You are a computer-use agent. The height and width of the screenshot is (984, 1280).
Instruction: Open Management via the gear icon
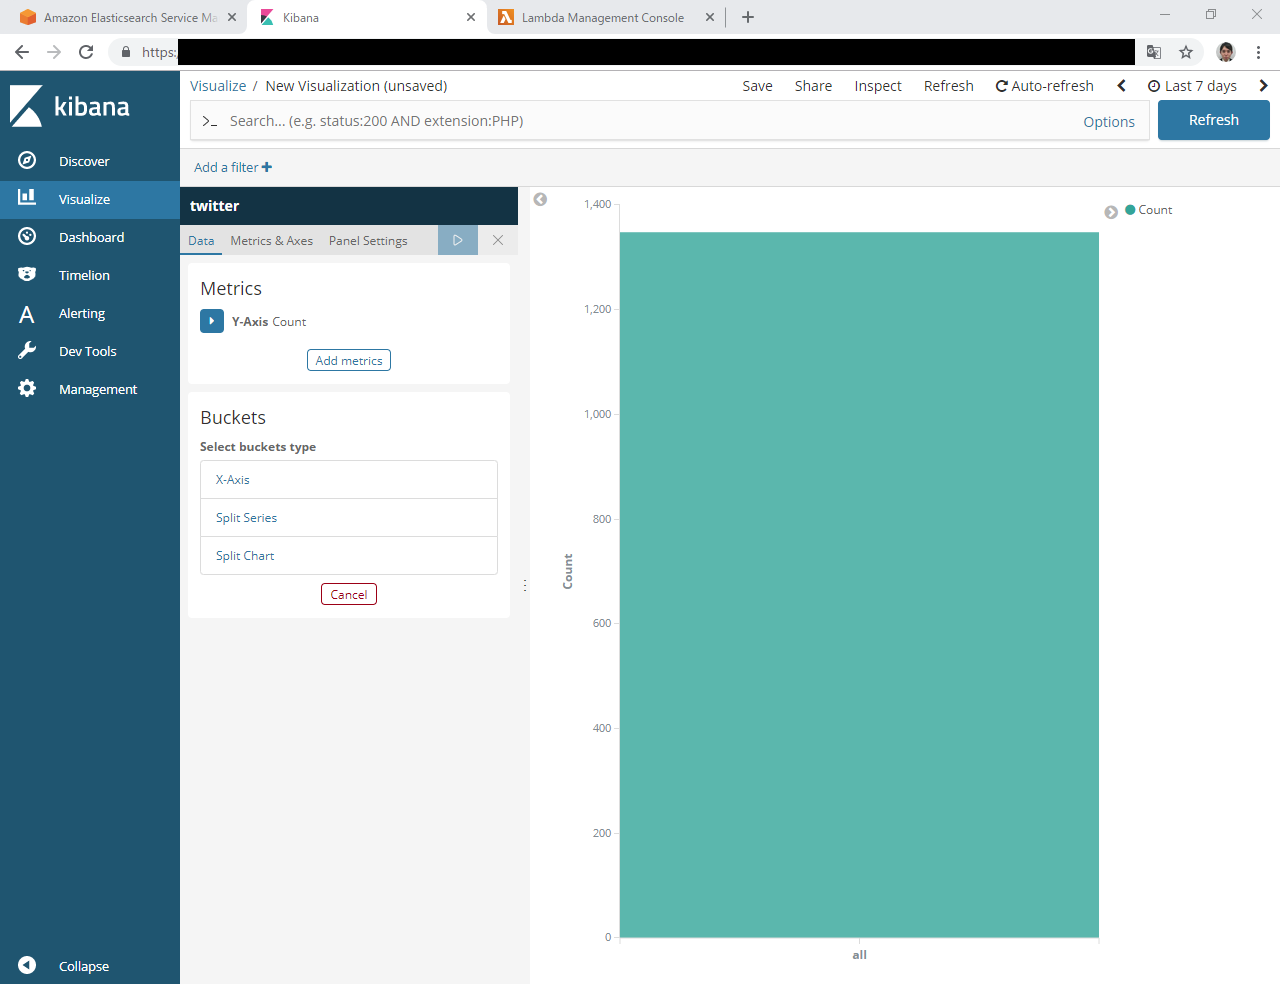pos(27,389)
